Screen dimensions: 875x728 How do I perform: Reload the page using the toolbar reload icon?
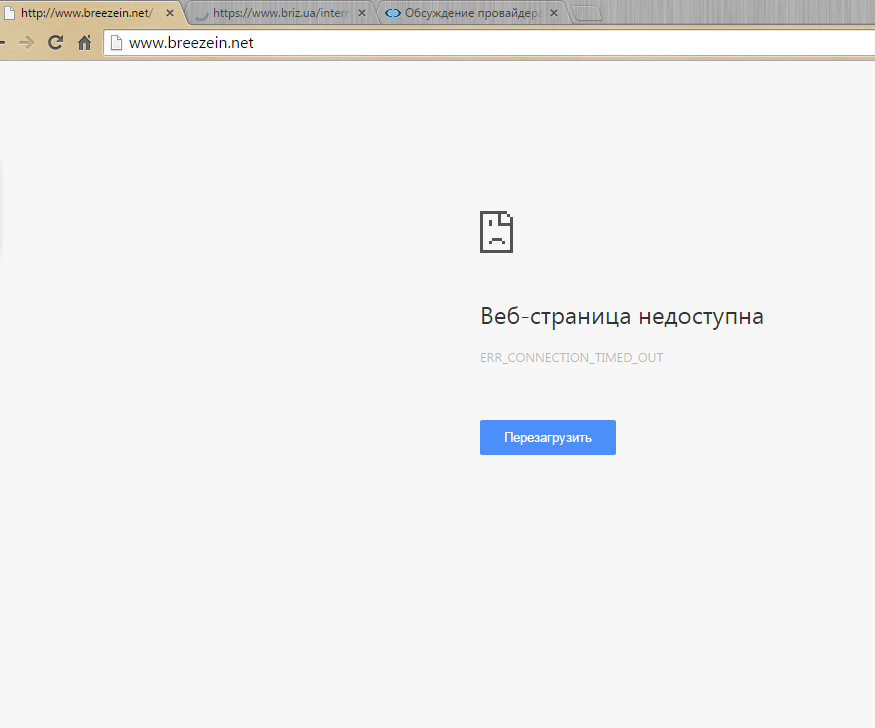[x=56, y=42]
